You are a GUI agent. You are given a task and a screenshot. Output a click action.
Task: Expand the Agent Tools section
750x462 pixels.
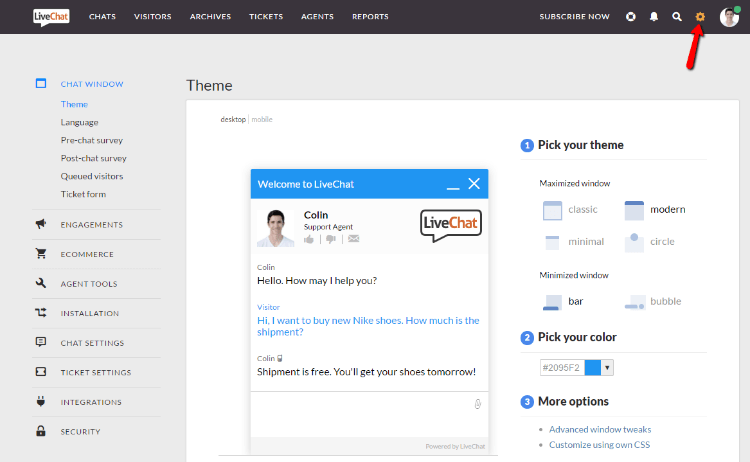[89, 284]
